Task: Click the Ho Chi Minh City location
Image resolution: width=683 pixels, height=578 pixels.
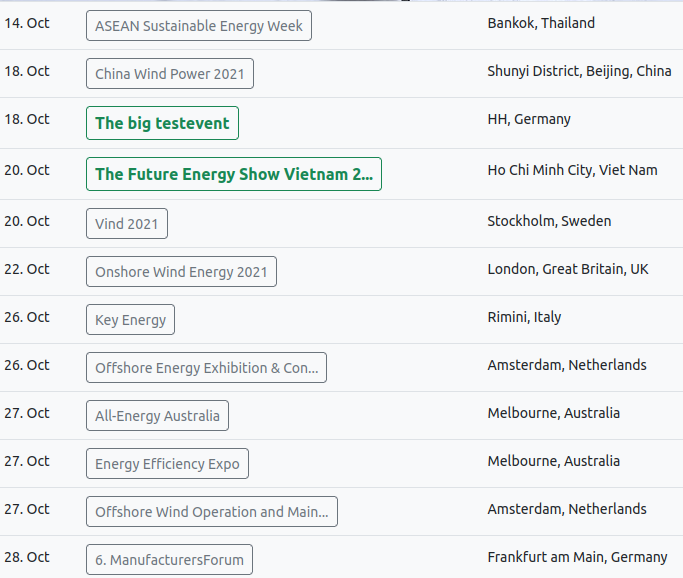Action: tap(572, 170)
